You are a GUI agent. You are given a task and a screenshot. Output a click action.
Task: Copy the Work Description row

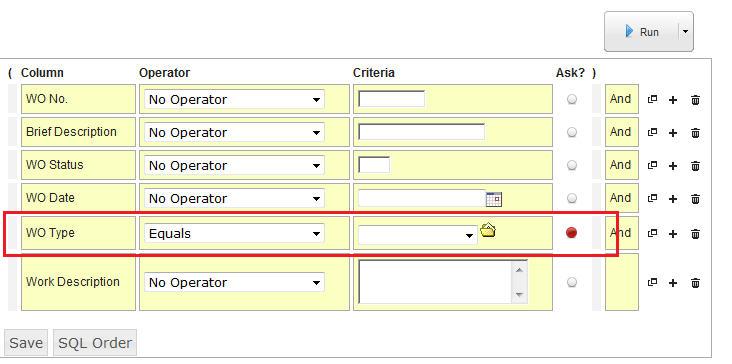pyautogui.click(x=653, y=282)
